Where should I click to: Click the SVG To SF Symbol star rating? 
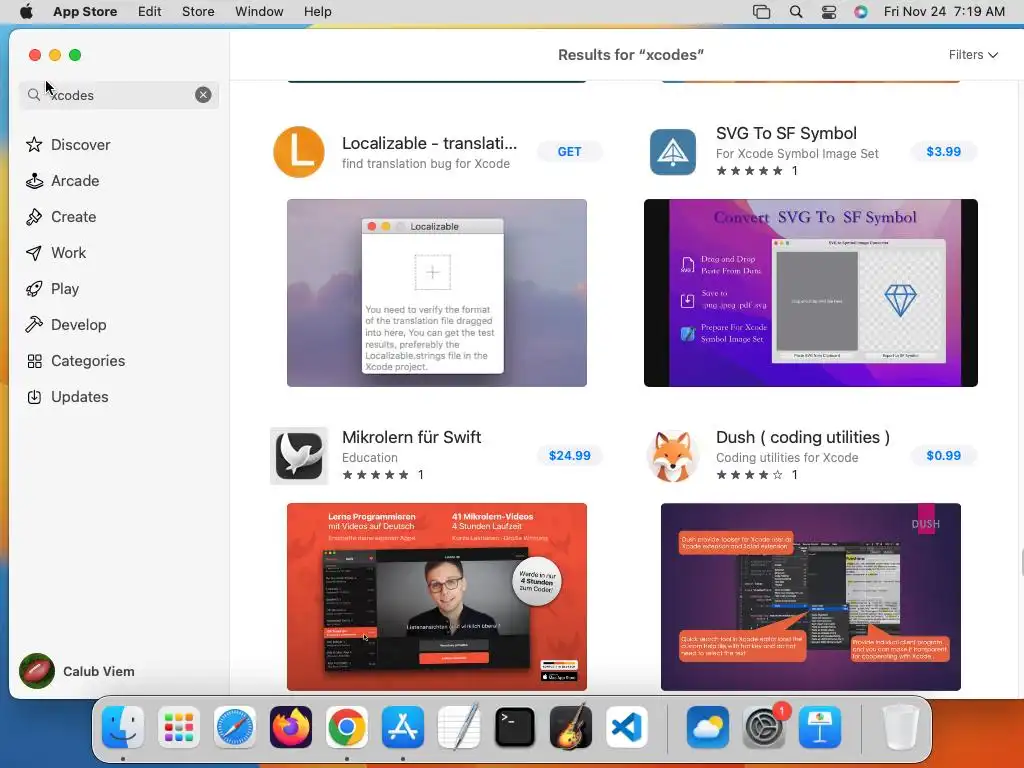pos(749,171)
